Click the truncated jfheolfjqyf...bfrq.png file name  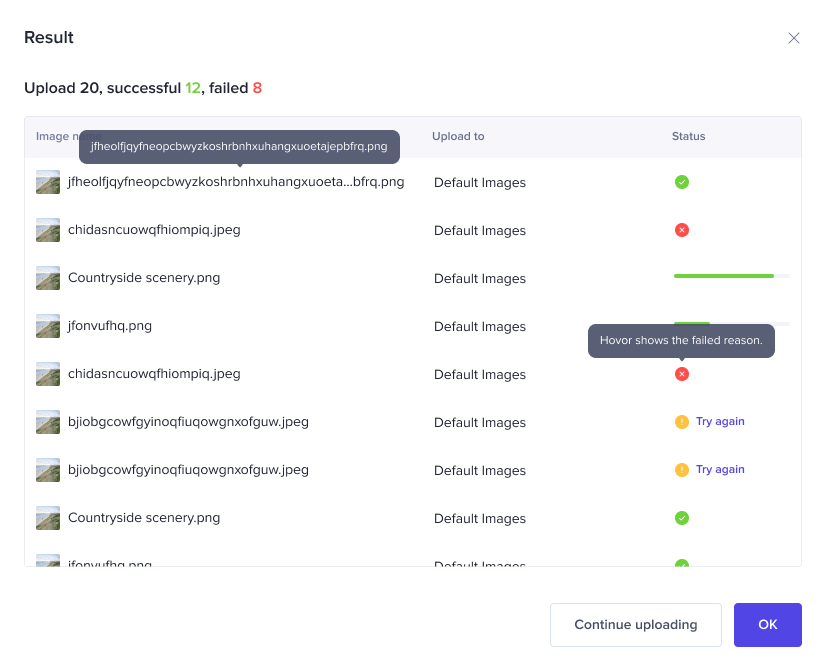236,182
